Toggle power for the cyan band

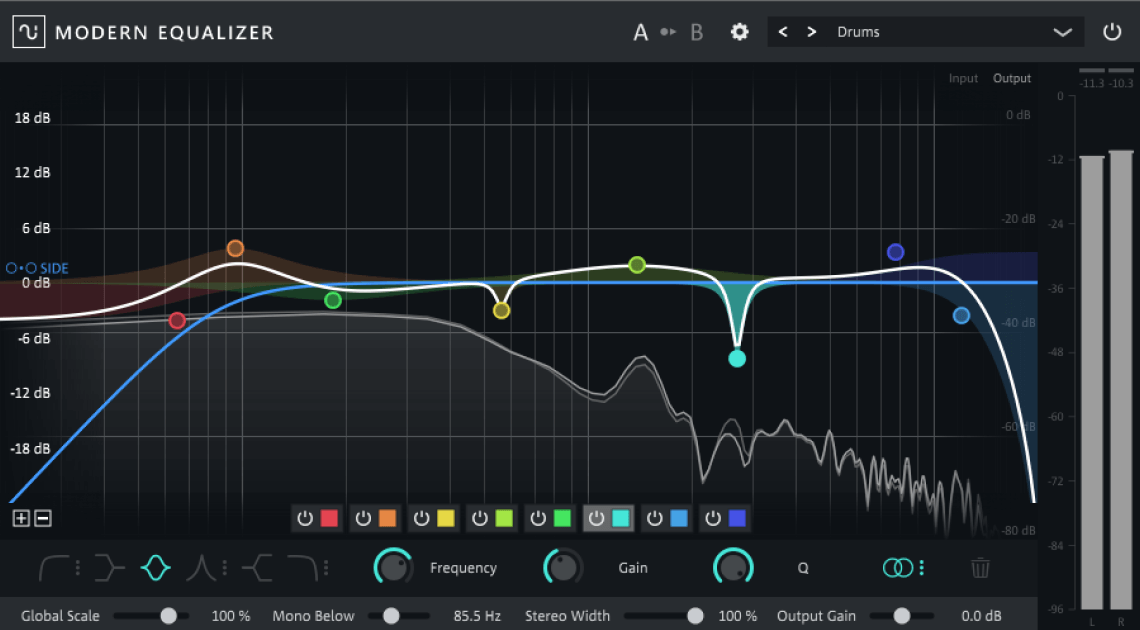(x=596, y=518)
